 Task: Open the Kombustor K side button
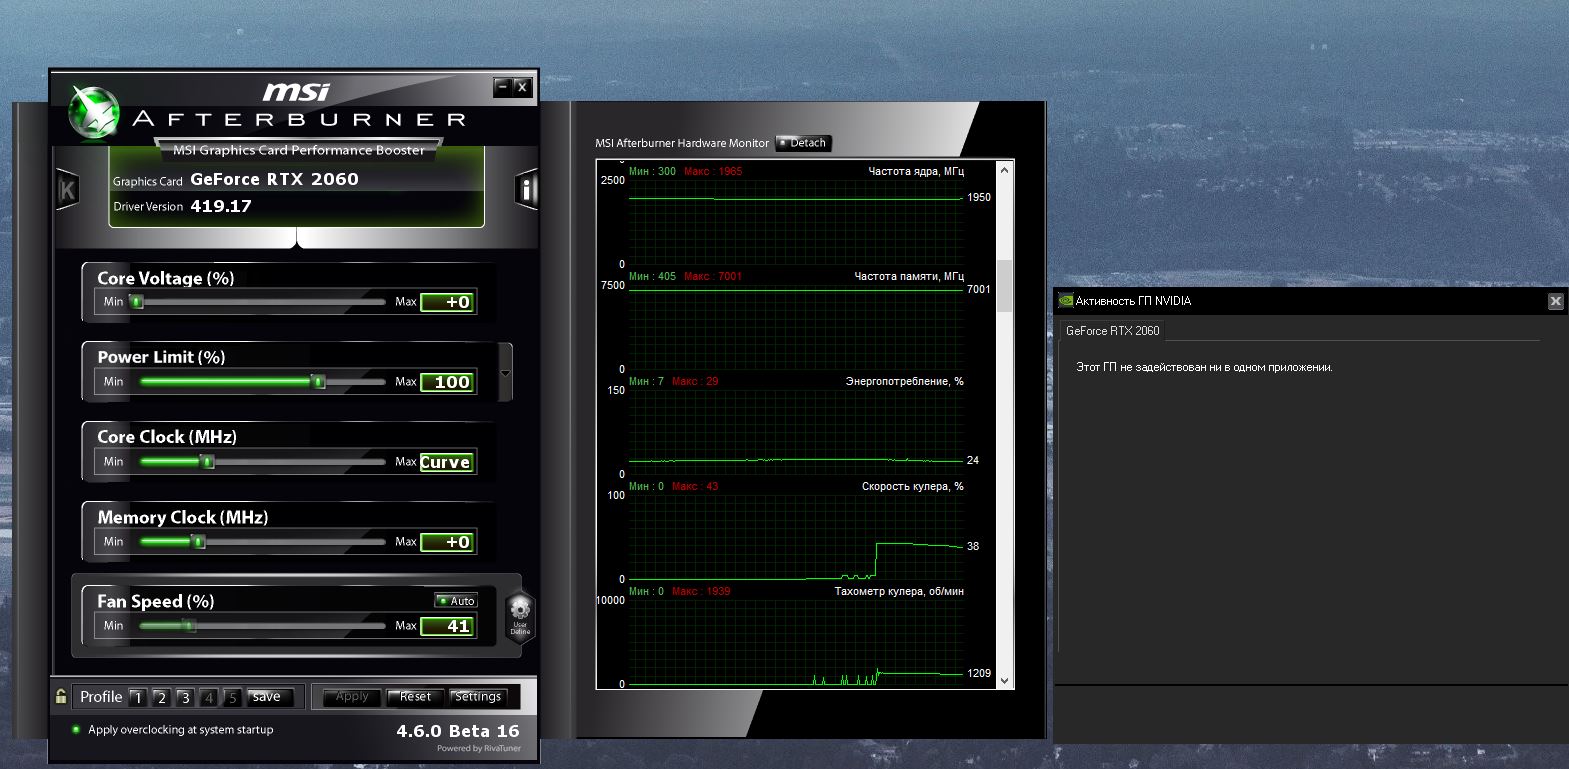(67, 188)
